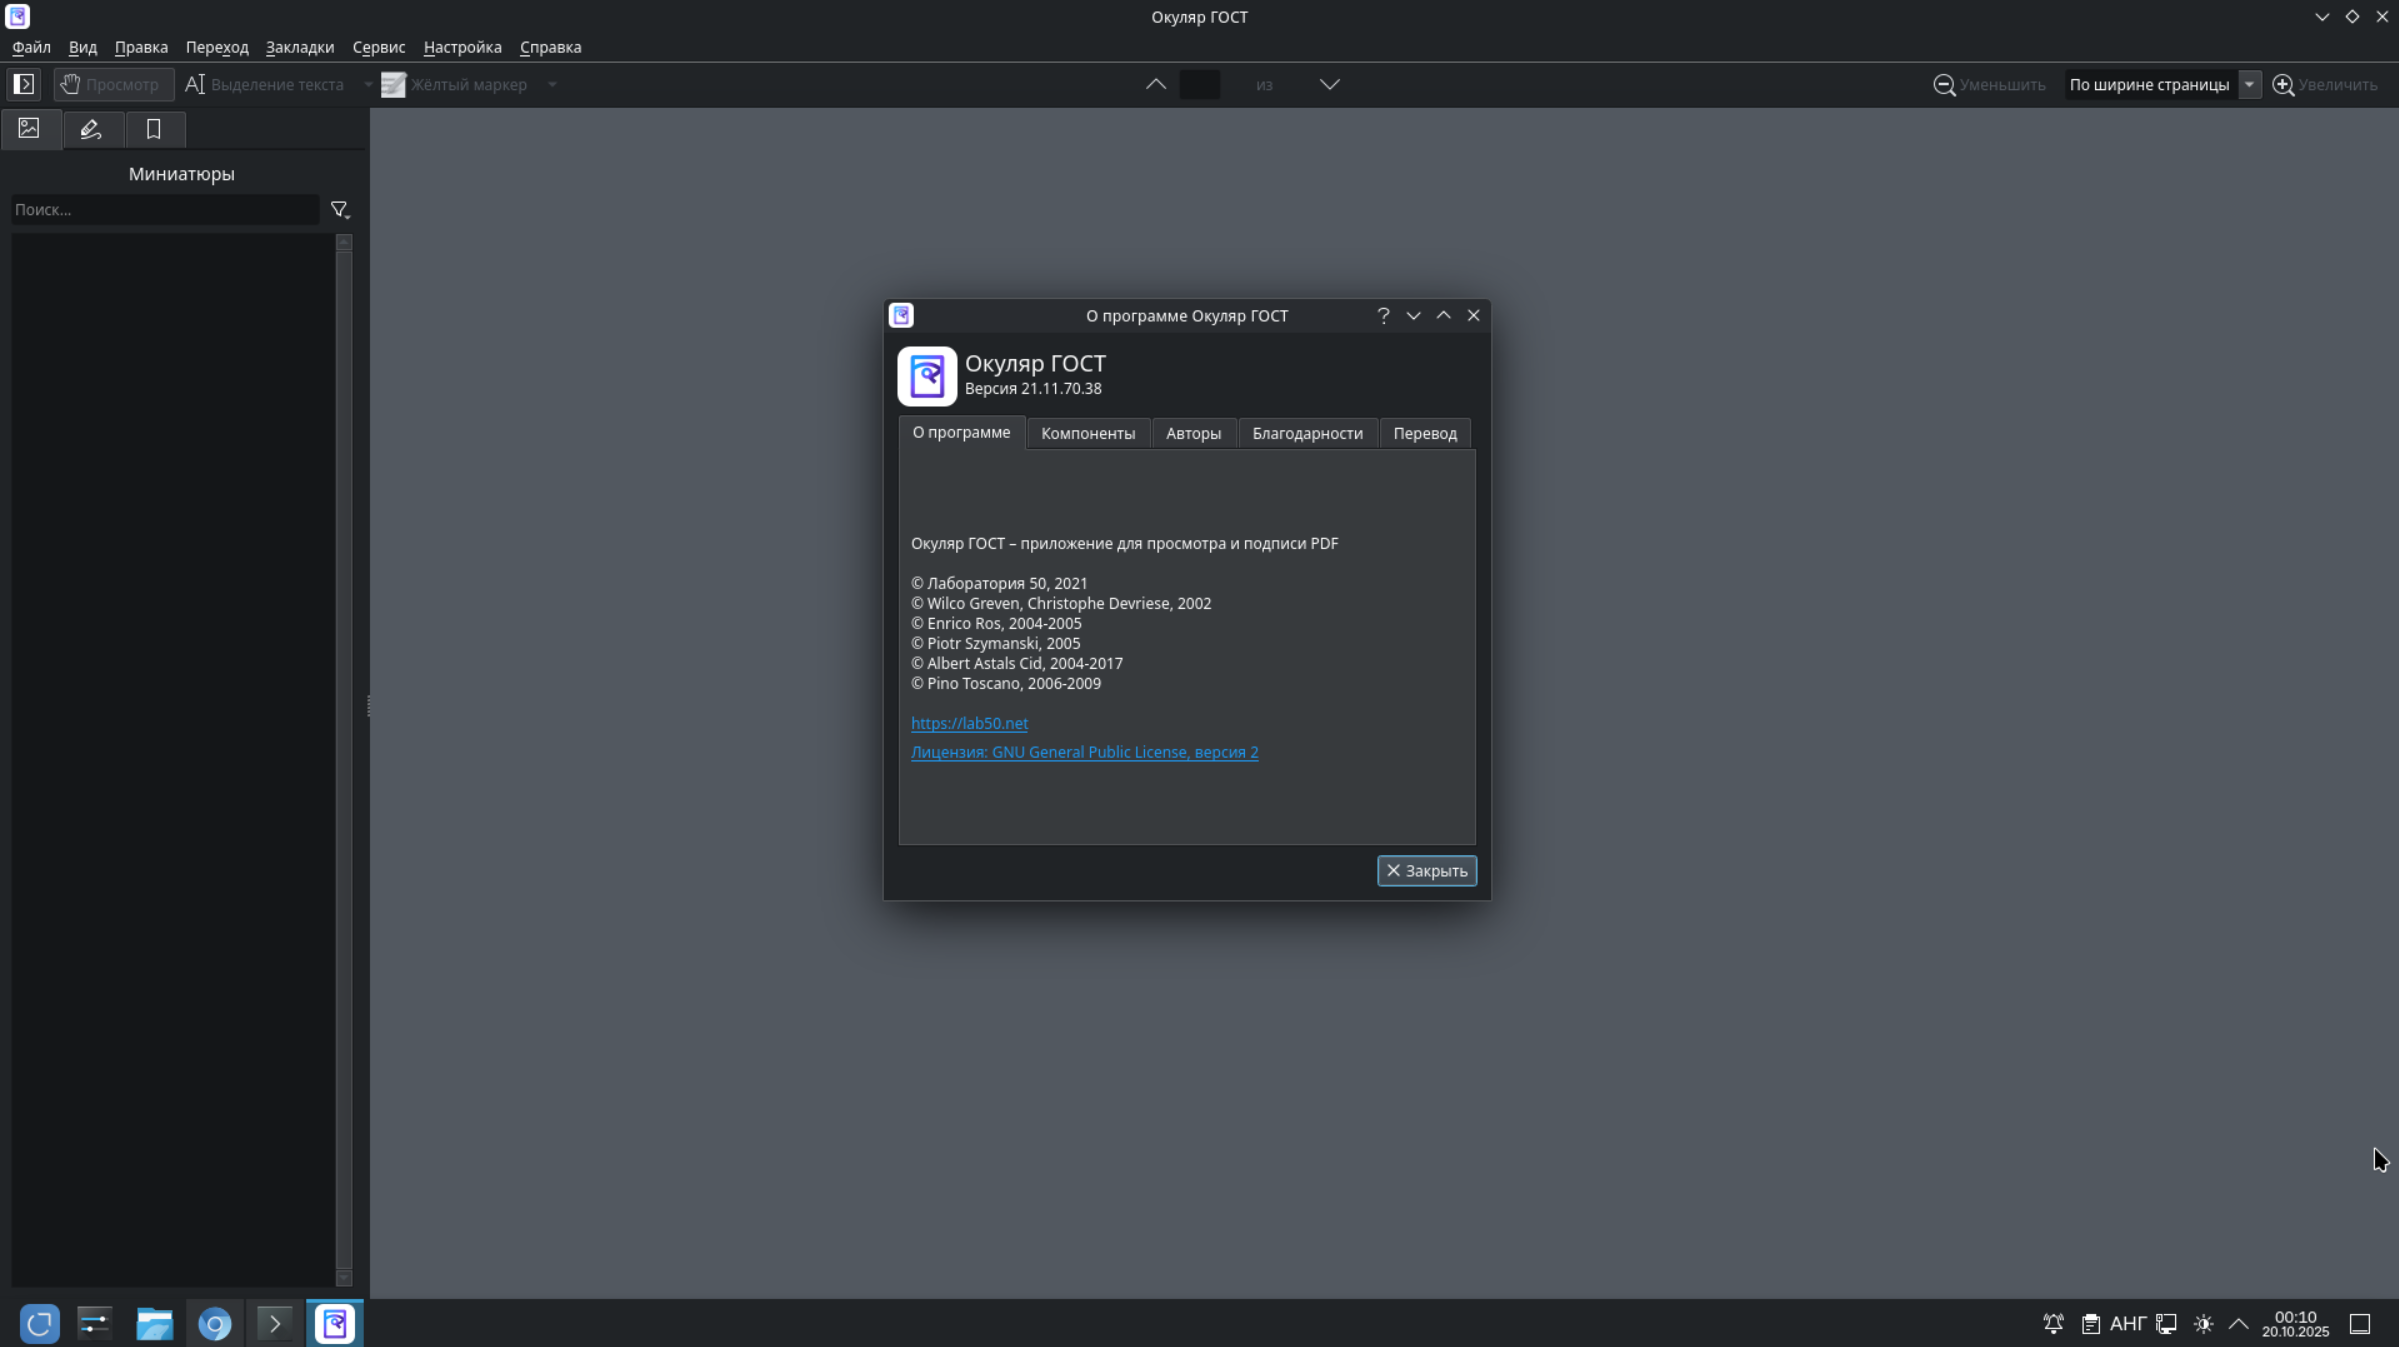The width and height of the screenshot is (2399, 1347).
Task: Click the Yellow marker tool icon
Action: pyautogui.click(x=394, y=84)
